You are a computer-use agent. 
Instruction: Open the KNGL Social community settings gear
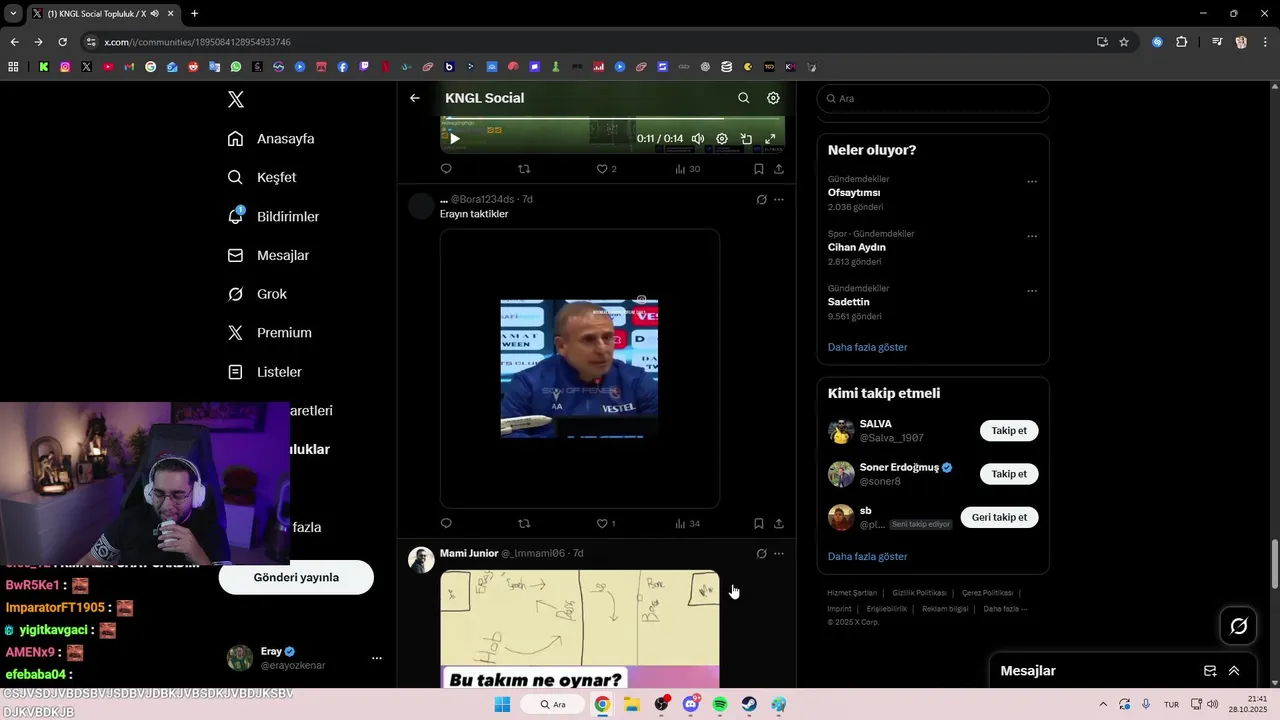[x=773, y=98]
